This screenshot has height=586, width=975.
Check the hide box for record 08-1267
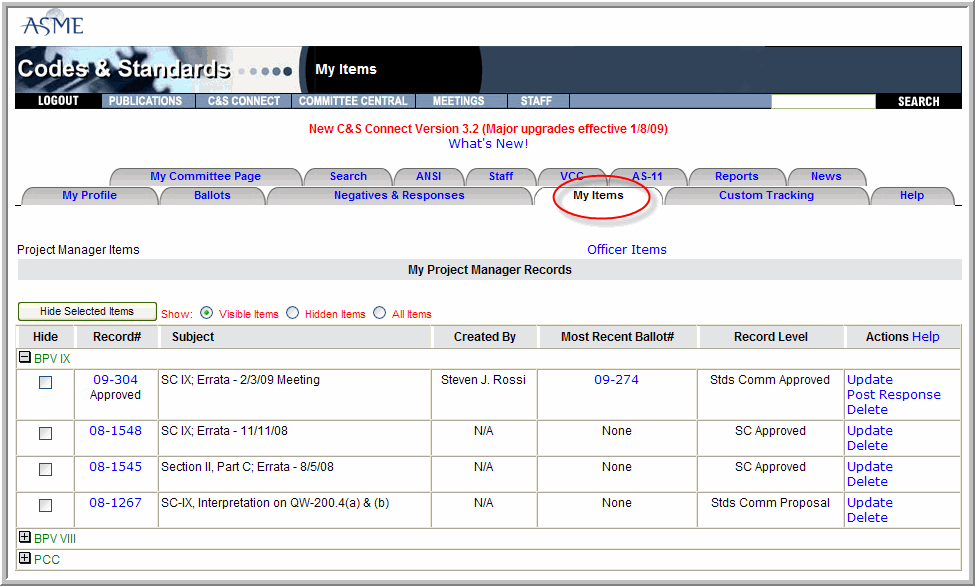coord(45,506)
